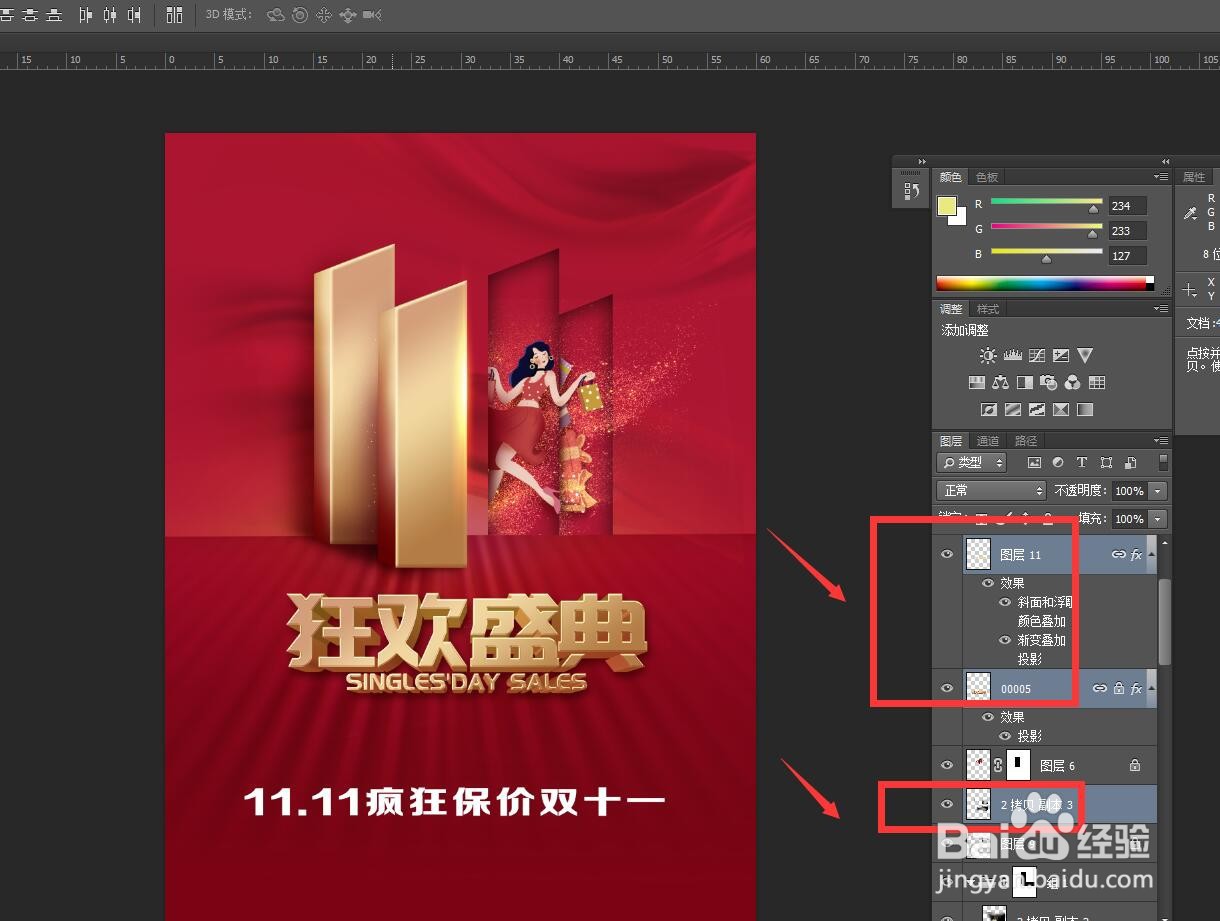1220x921 pixels.
Task: Click the type layer filter (T) icon
Action: click(1081, 462)
